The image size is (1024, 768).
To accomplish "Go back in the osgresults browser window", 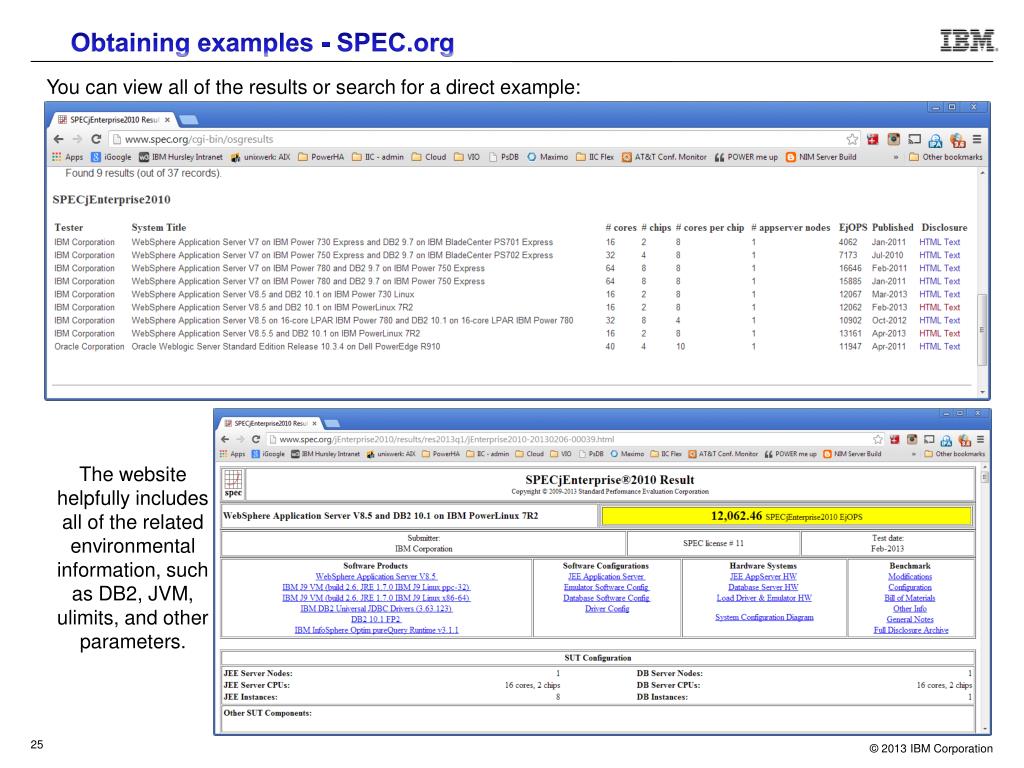I will tap(59, 139).
